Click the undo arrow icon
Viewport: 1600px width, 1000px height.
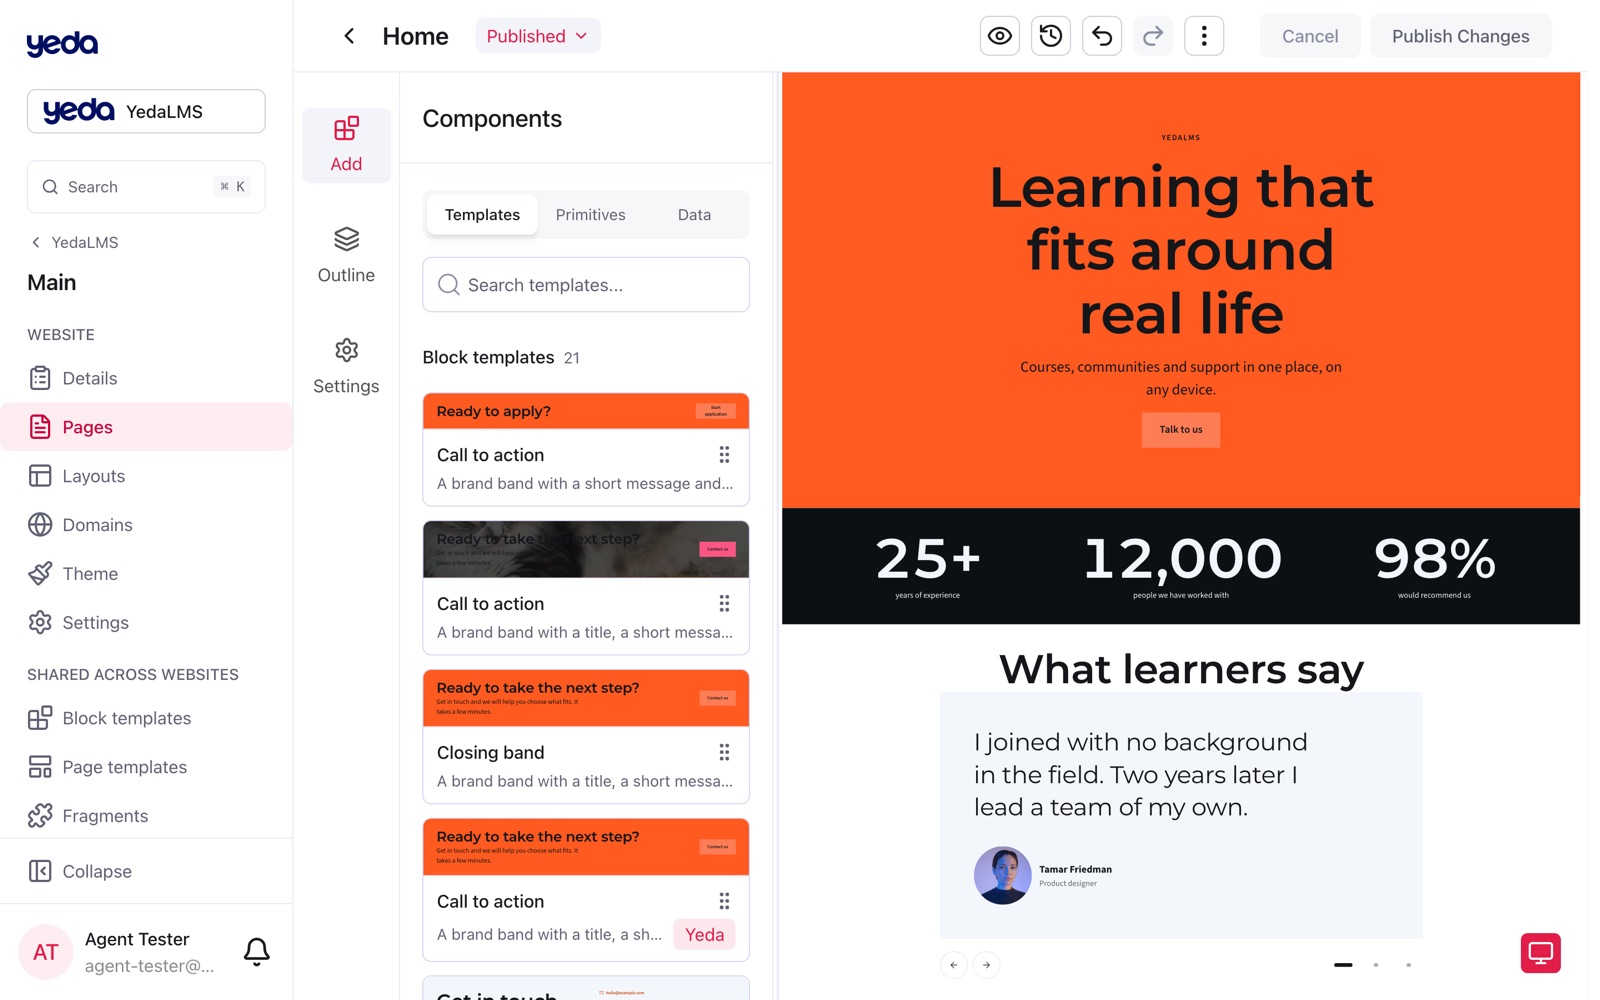click(1101, 36)
